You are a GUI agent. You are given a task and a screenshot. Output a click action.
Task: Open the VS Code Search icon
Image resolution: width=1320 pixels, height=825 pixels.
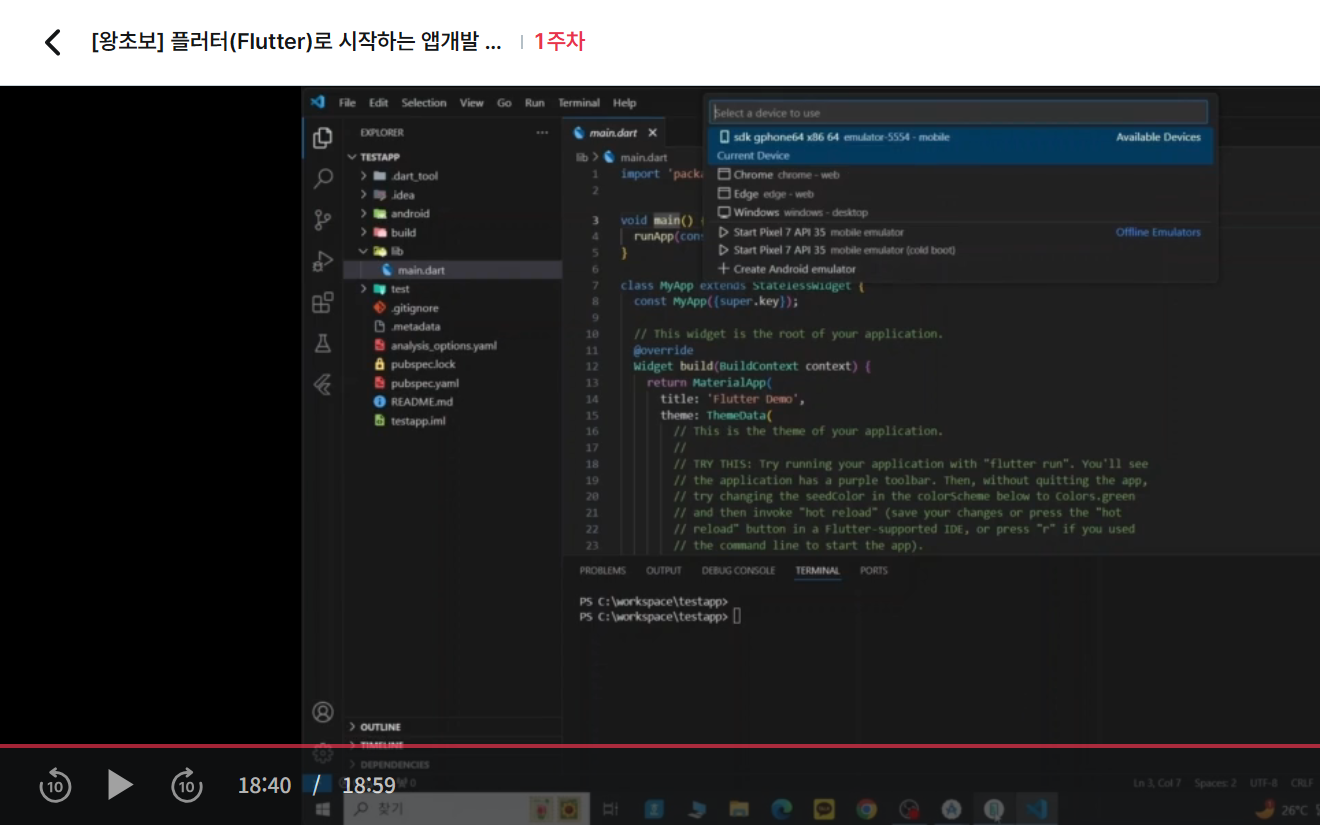point(322,179)
